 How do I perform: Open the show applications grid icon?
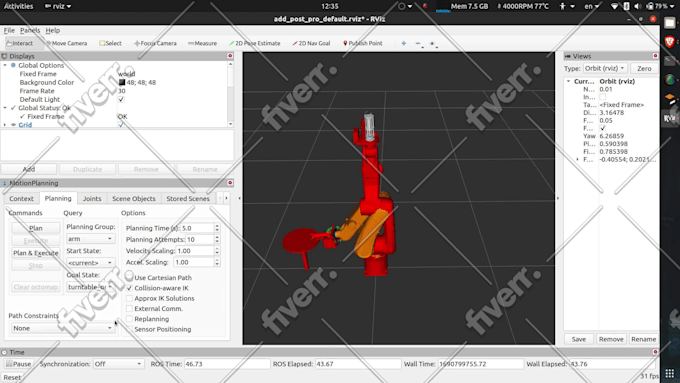(670, 373)
